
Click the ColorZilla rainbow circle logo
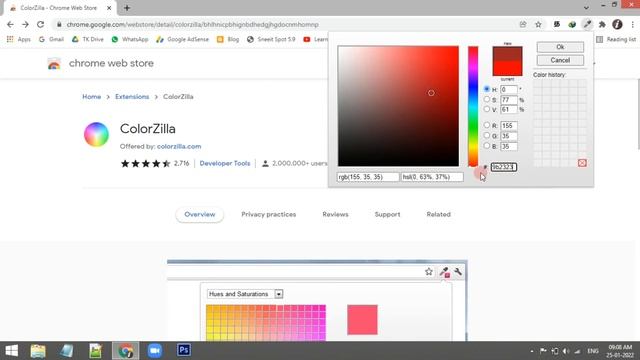coord(96,134)
